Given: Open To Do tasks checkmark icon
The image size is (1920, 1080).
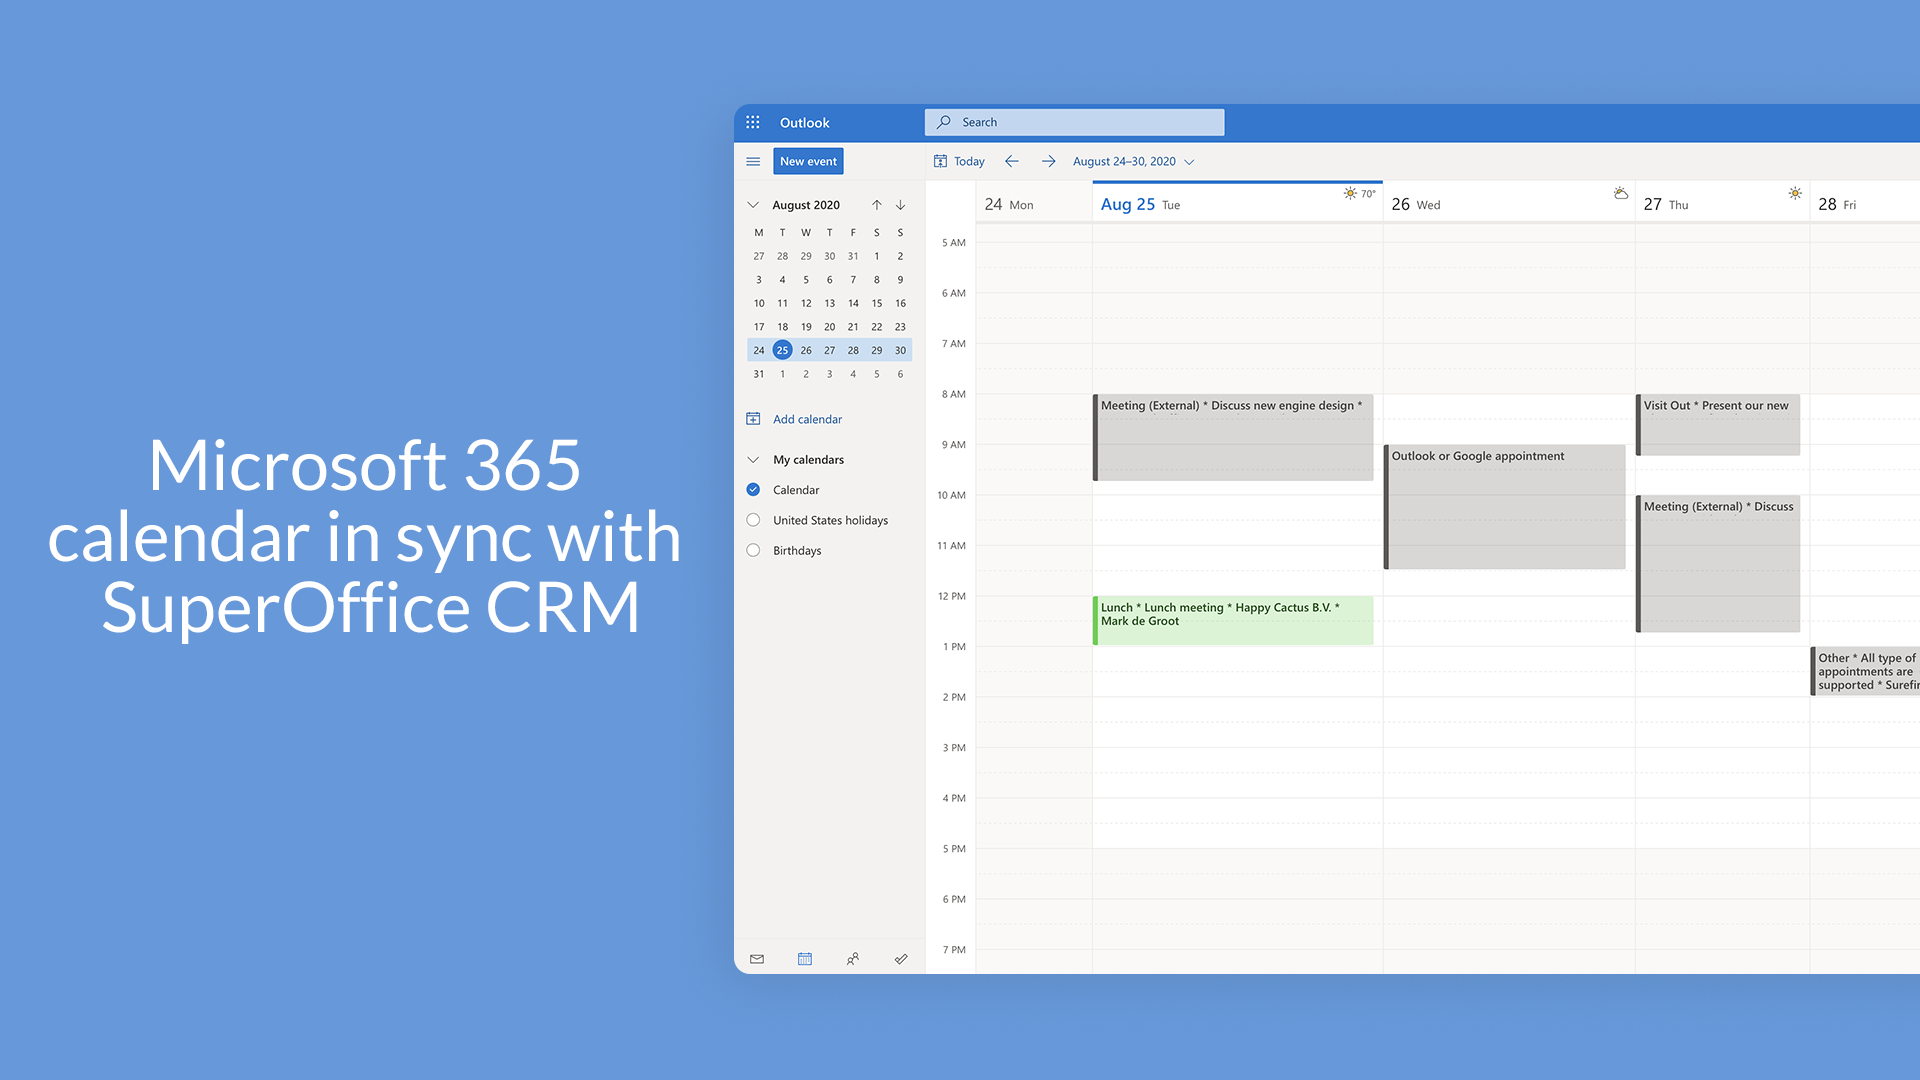Looking at the screenshot, I should click(x=901, y=959).
